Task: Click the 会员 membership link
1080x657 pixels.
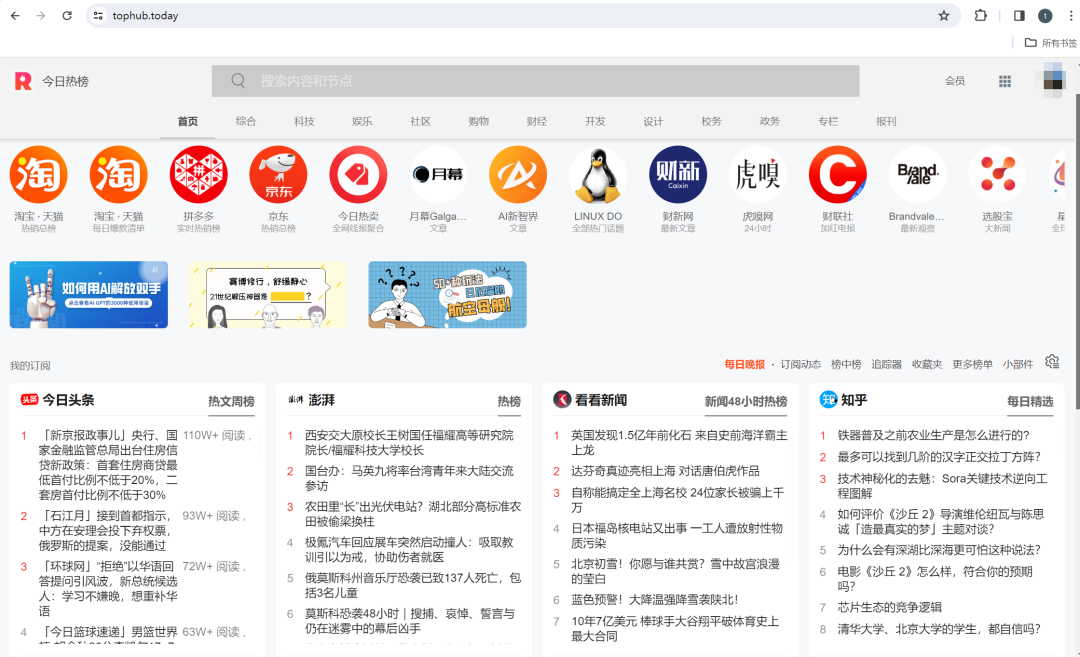Action: (955, 81)
